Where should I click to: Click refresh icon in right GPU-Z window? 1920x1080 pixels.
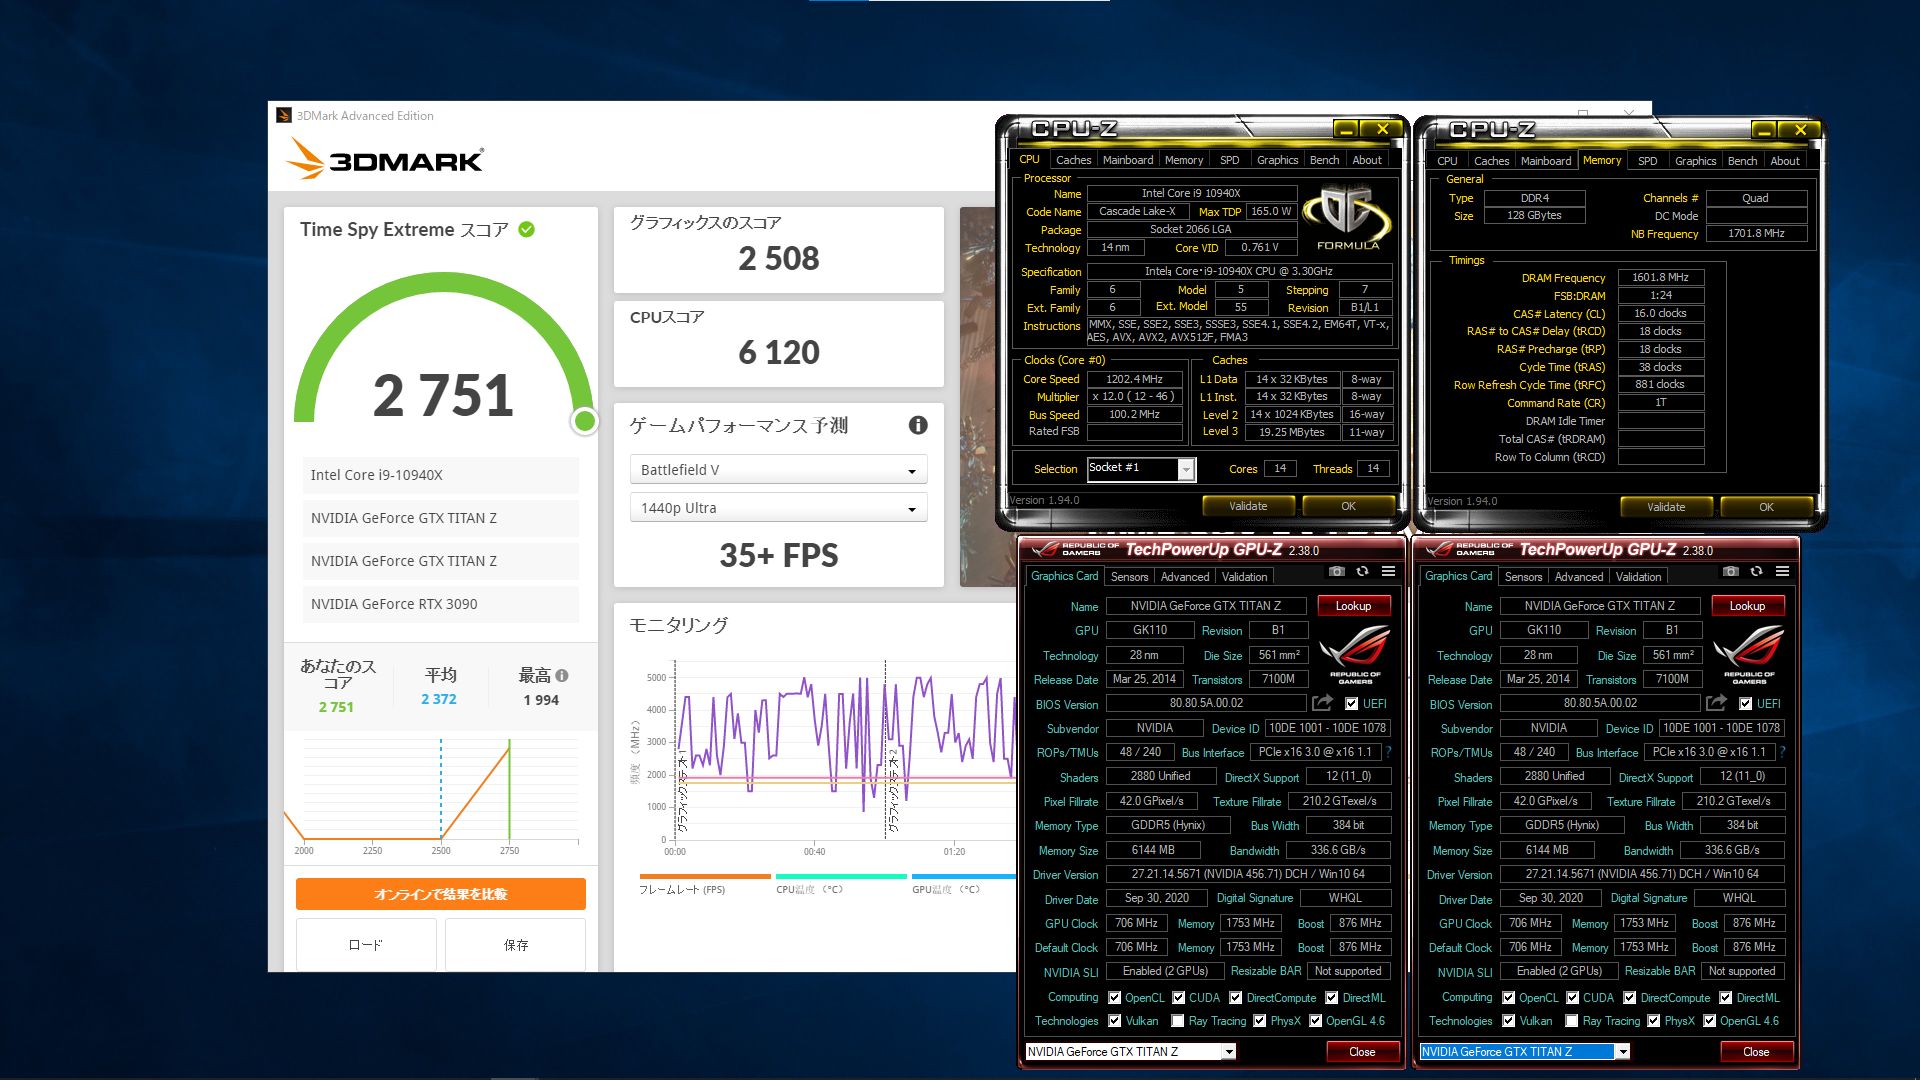point(1756,572)
